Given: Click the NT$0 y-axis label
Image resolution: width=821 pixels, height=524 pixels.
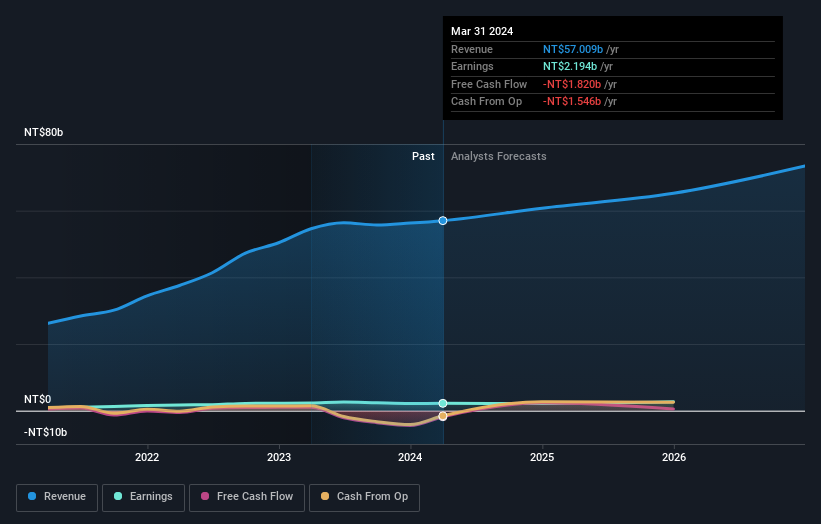Looking at the screenshot, I should pyautogui.click(x=38, y=399).
